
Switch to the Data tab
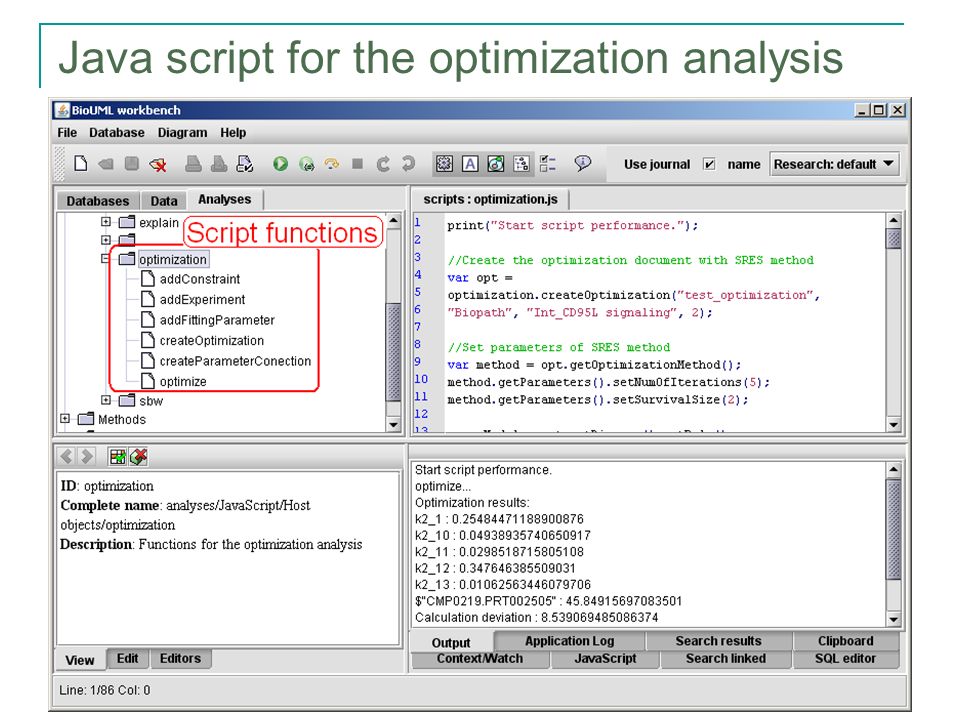164,201
